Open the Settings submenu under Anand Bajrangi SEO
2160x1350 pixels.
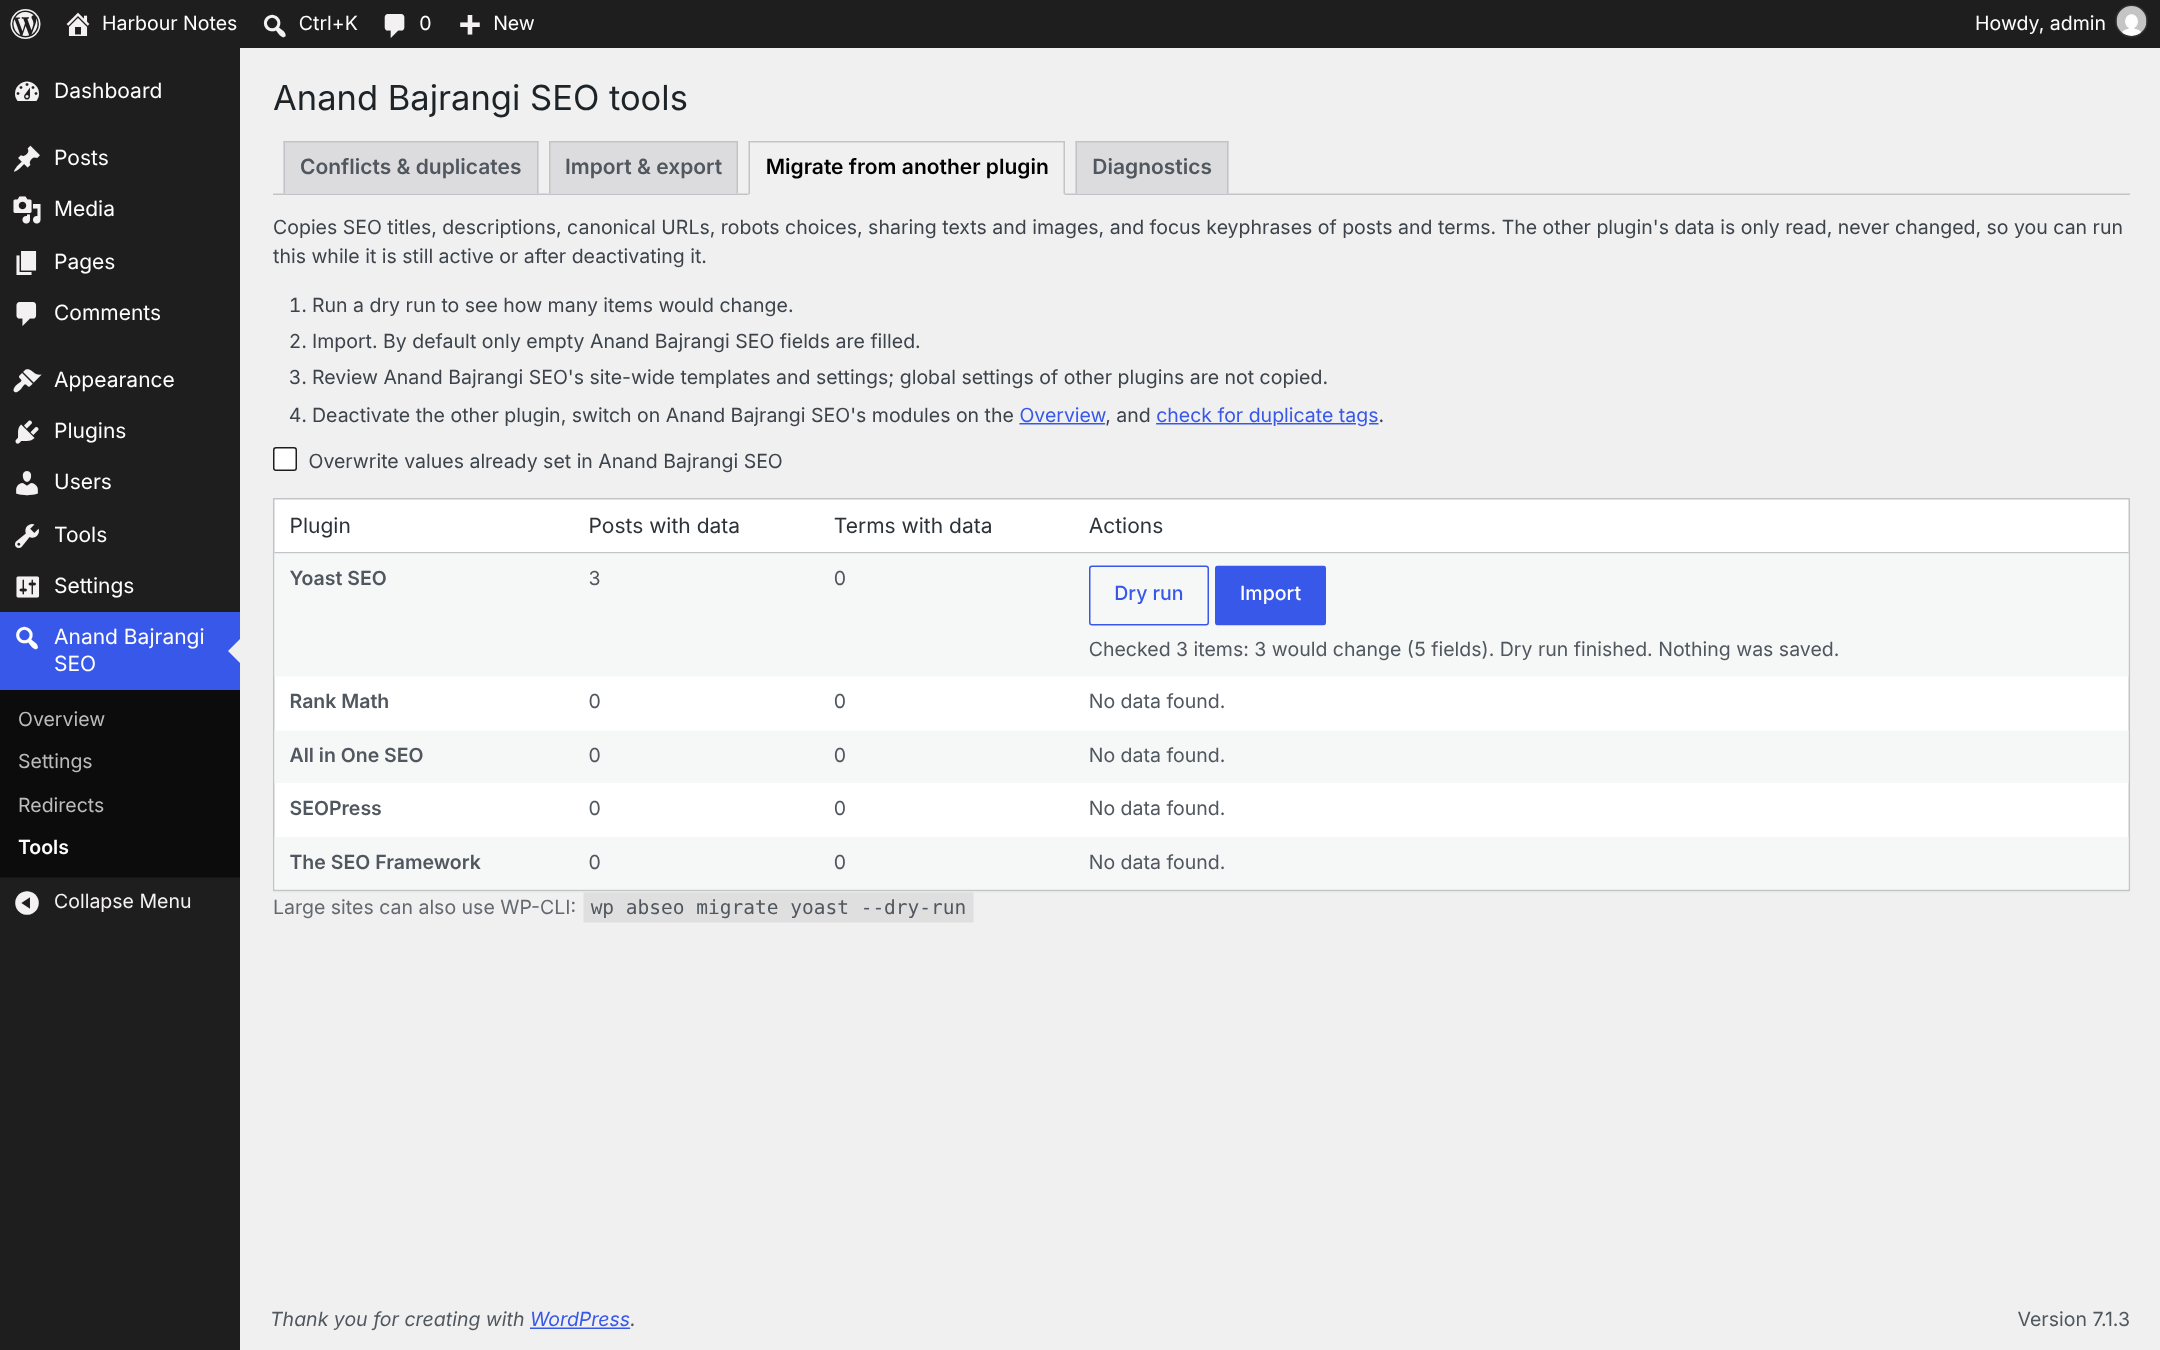55,761
